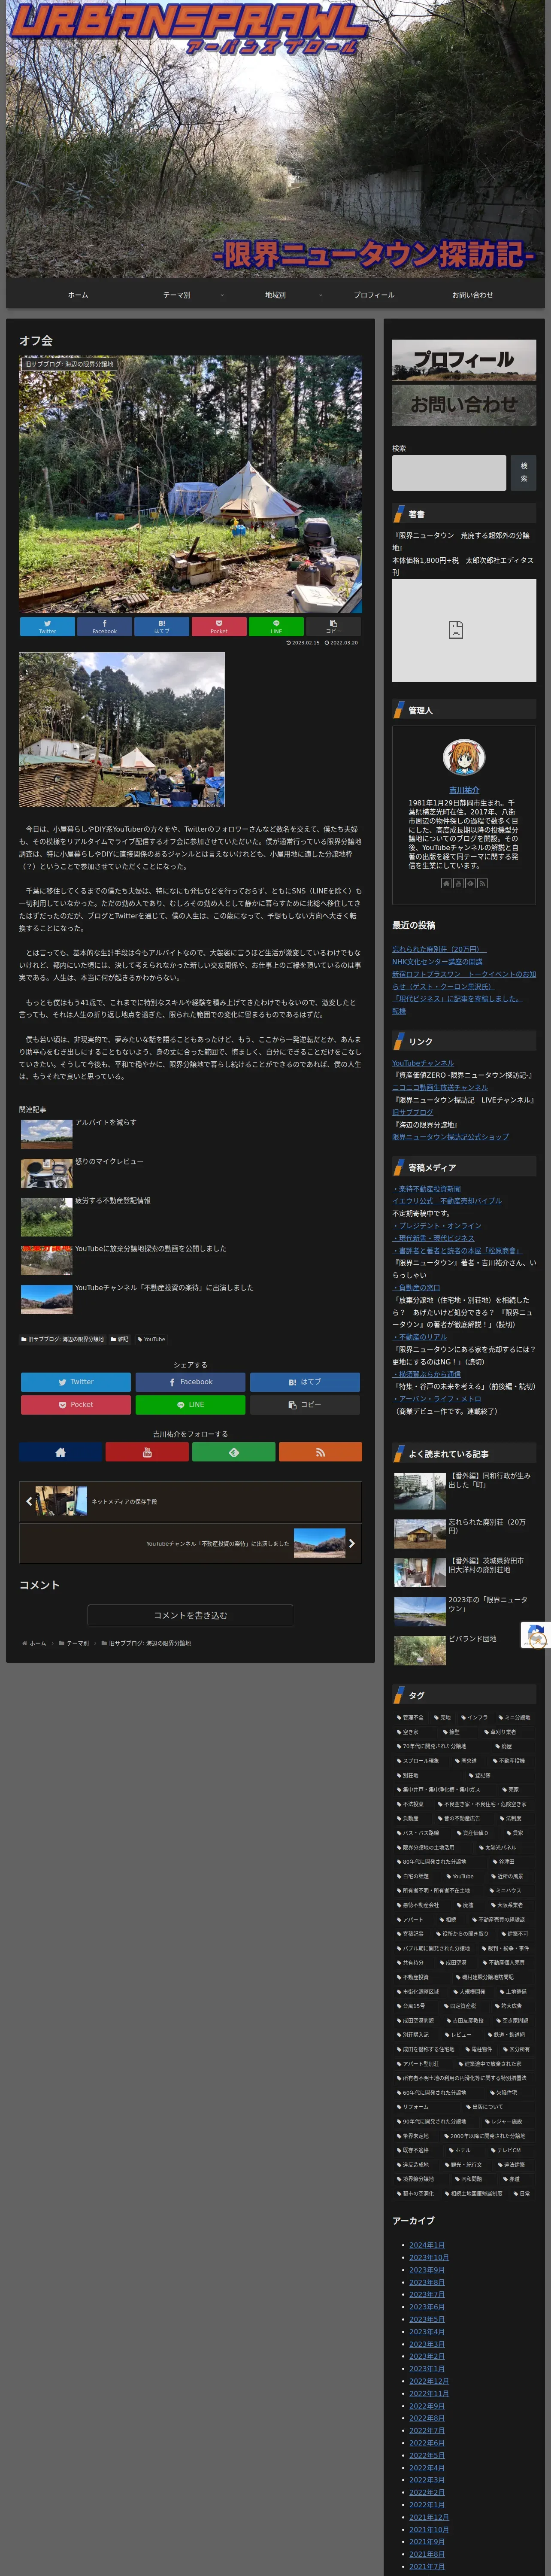Click the プロフィール sidebar banner
Viewport: 551px width, 2576px height.
coord(464,360)
